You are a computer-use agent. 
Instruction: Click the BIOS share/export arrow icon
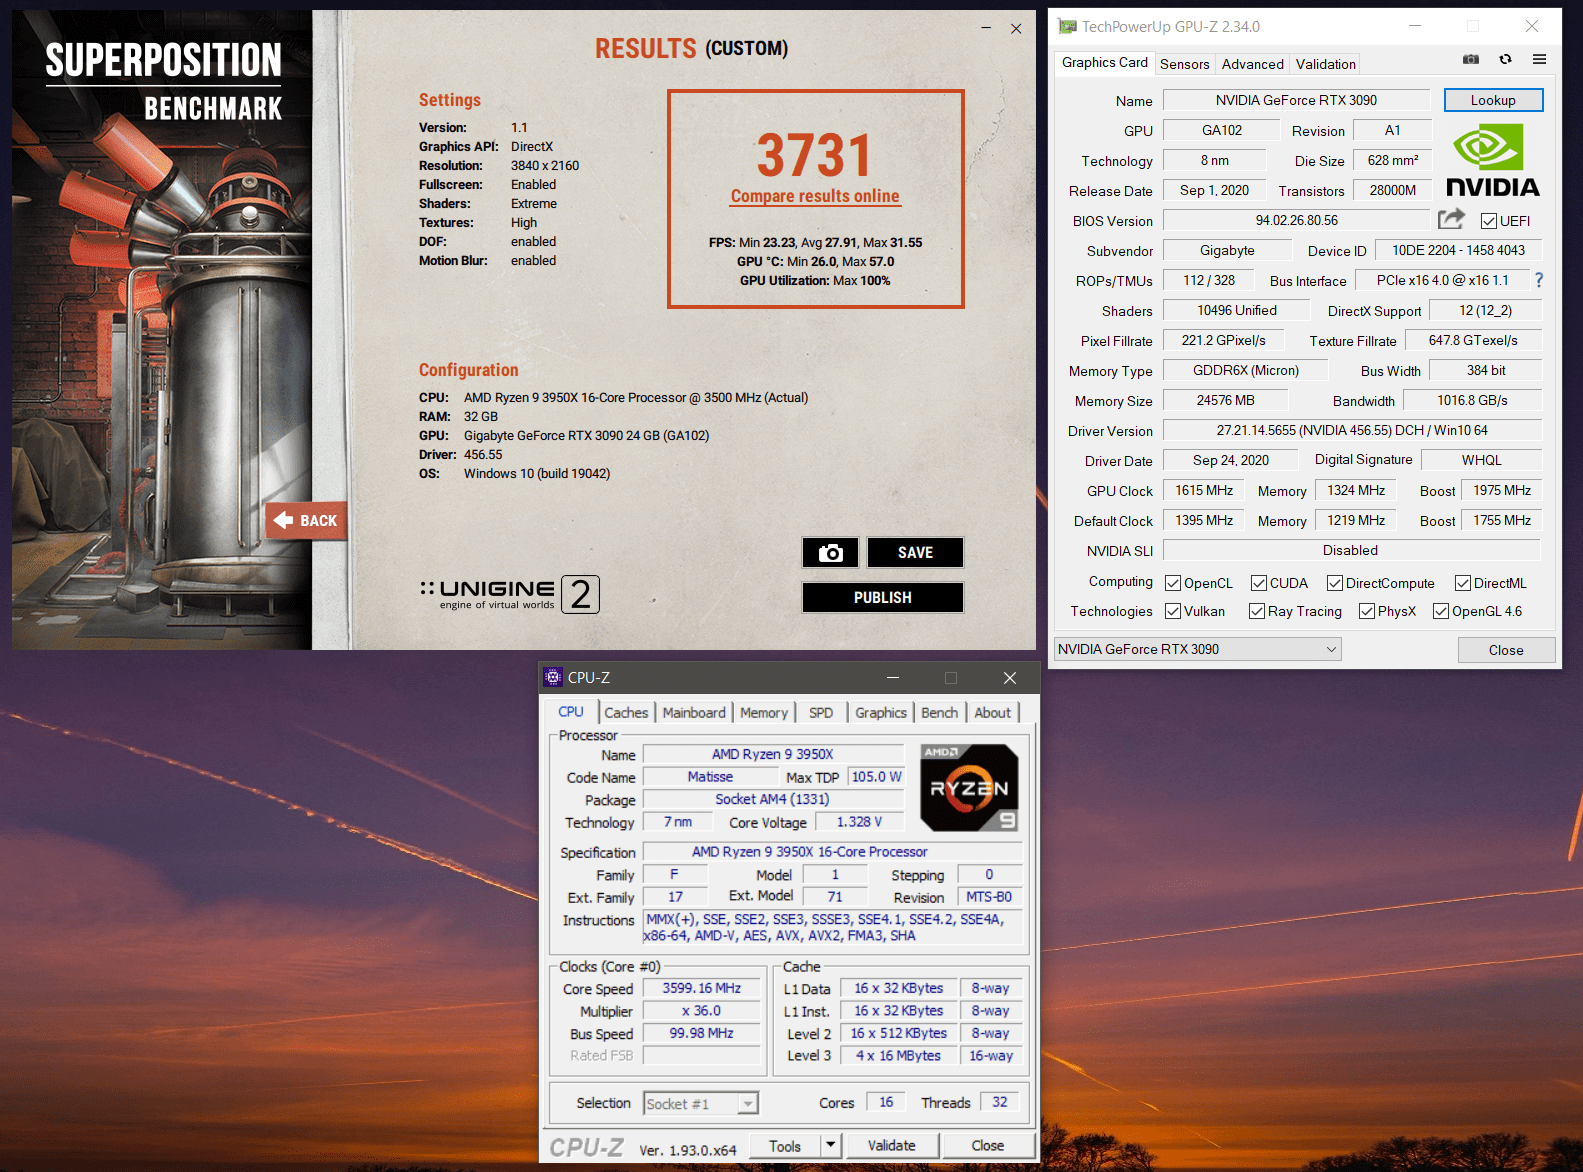coord(1451,219)
